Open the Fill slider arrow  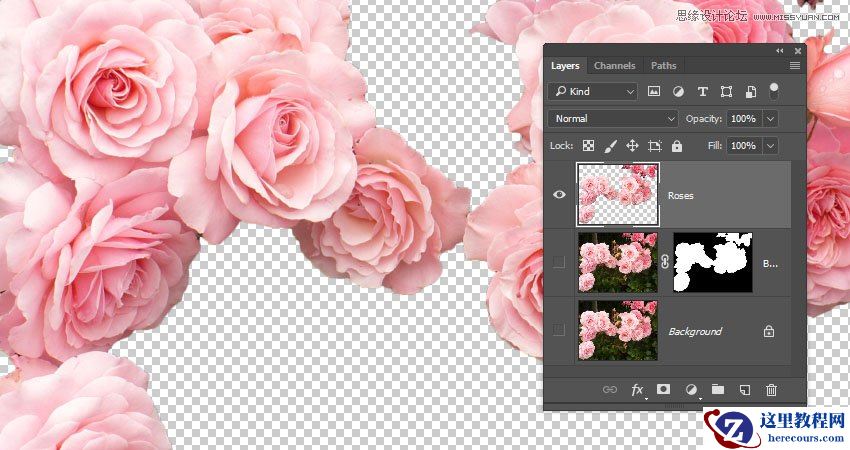coord(770,145)
